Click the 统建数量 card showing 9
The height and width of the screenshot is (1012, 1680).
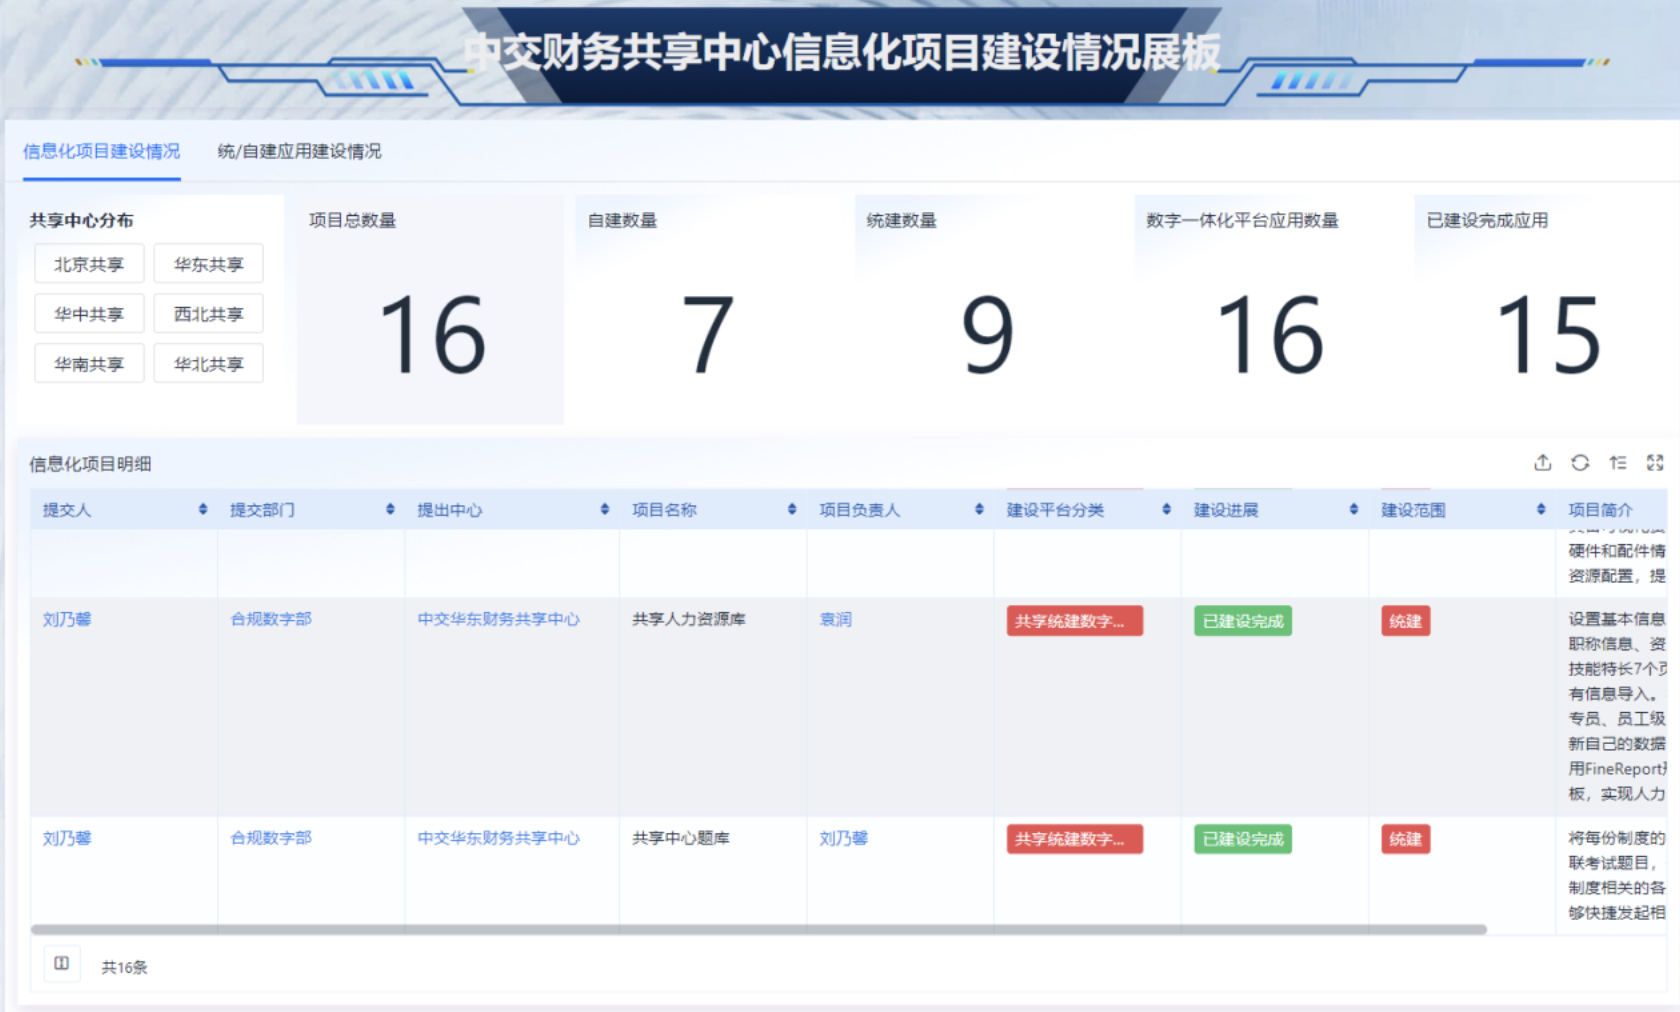point(988,310)
